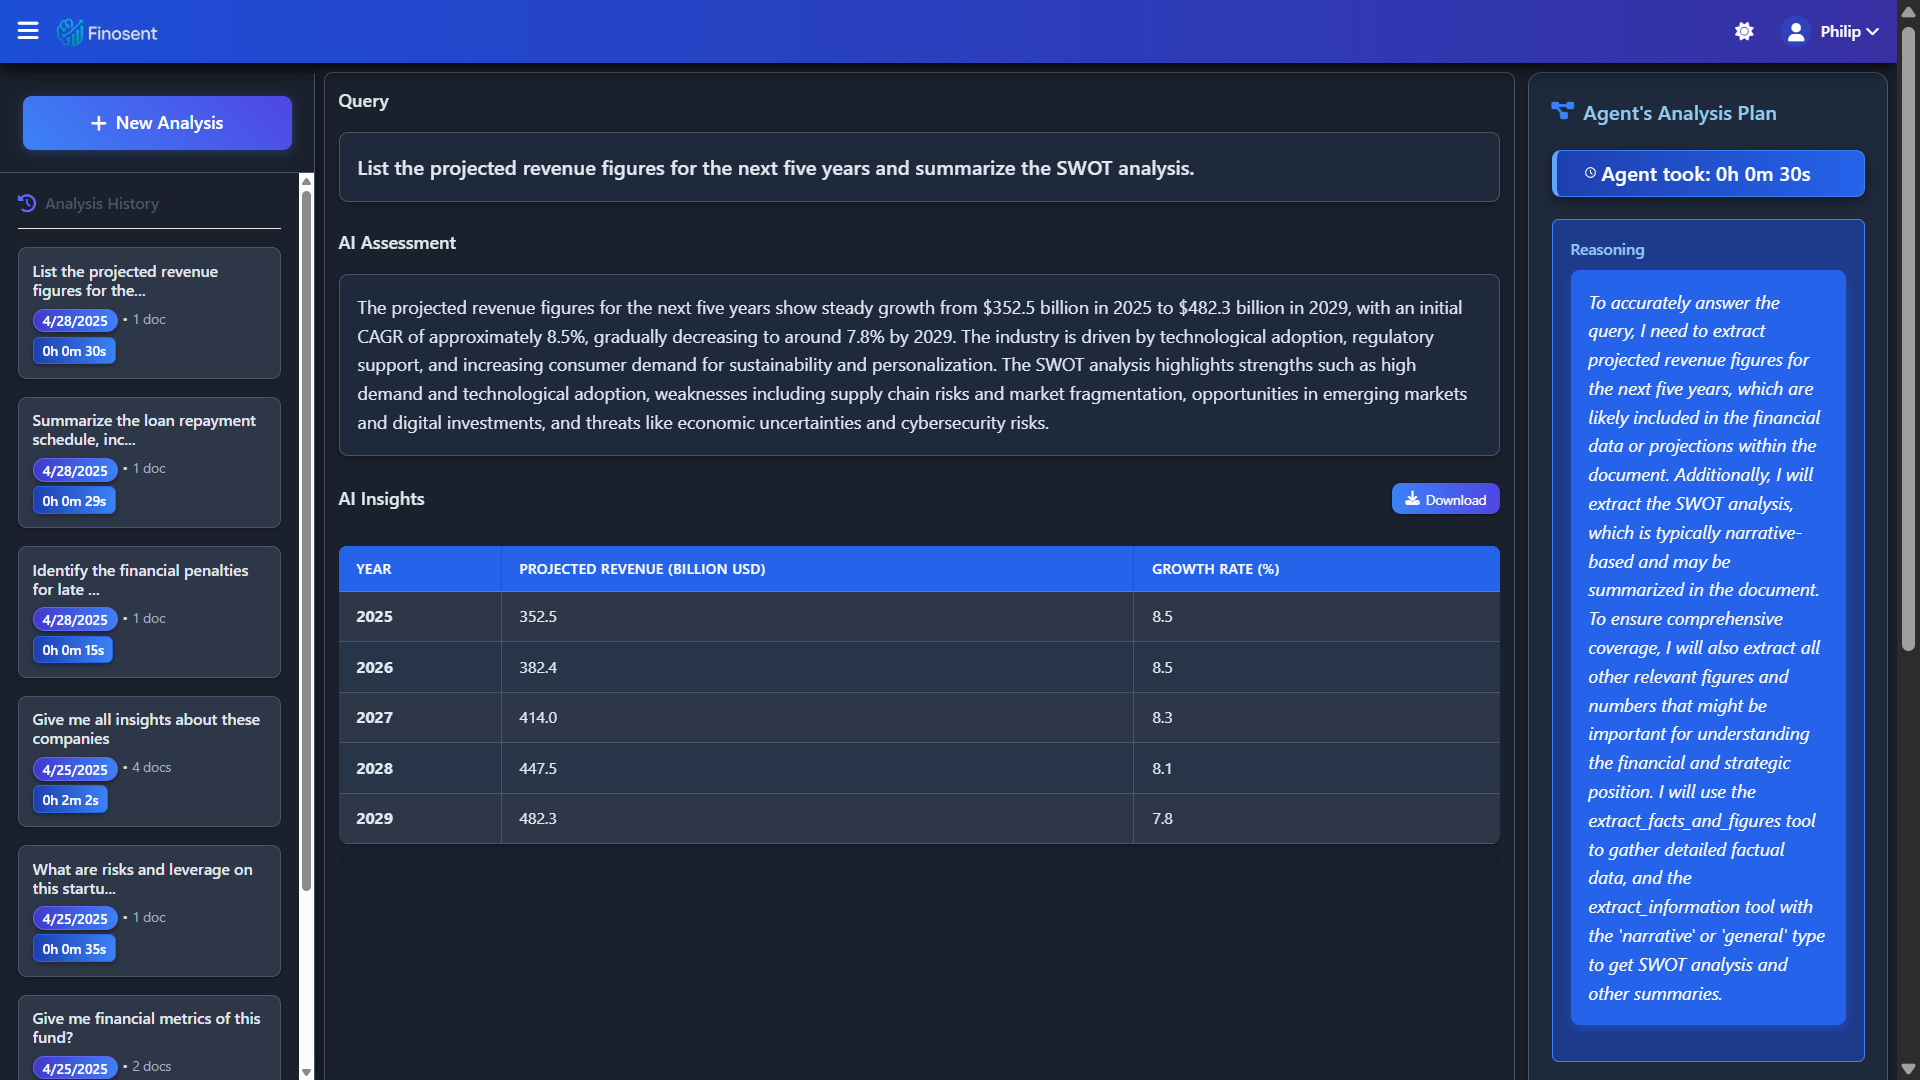This screenshot has height=1080, width=1920.
Task: Open 'Give me financial metrics of this fund' item
Action: pos(149,1037)
